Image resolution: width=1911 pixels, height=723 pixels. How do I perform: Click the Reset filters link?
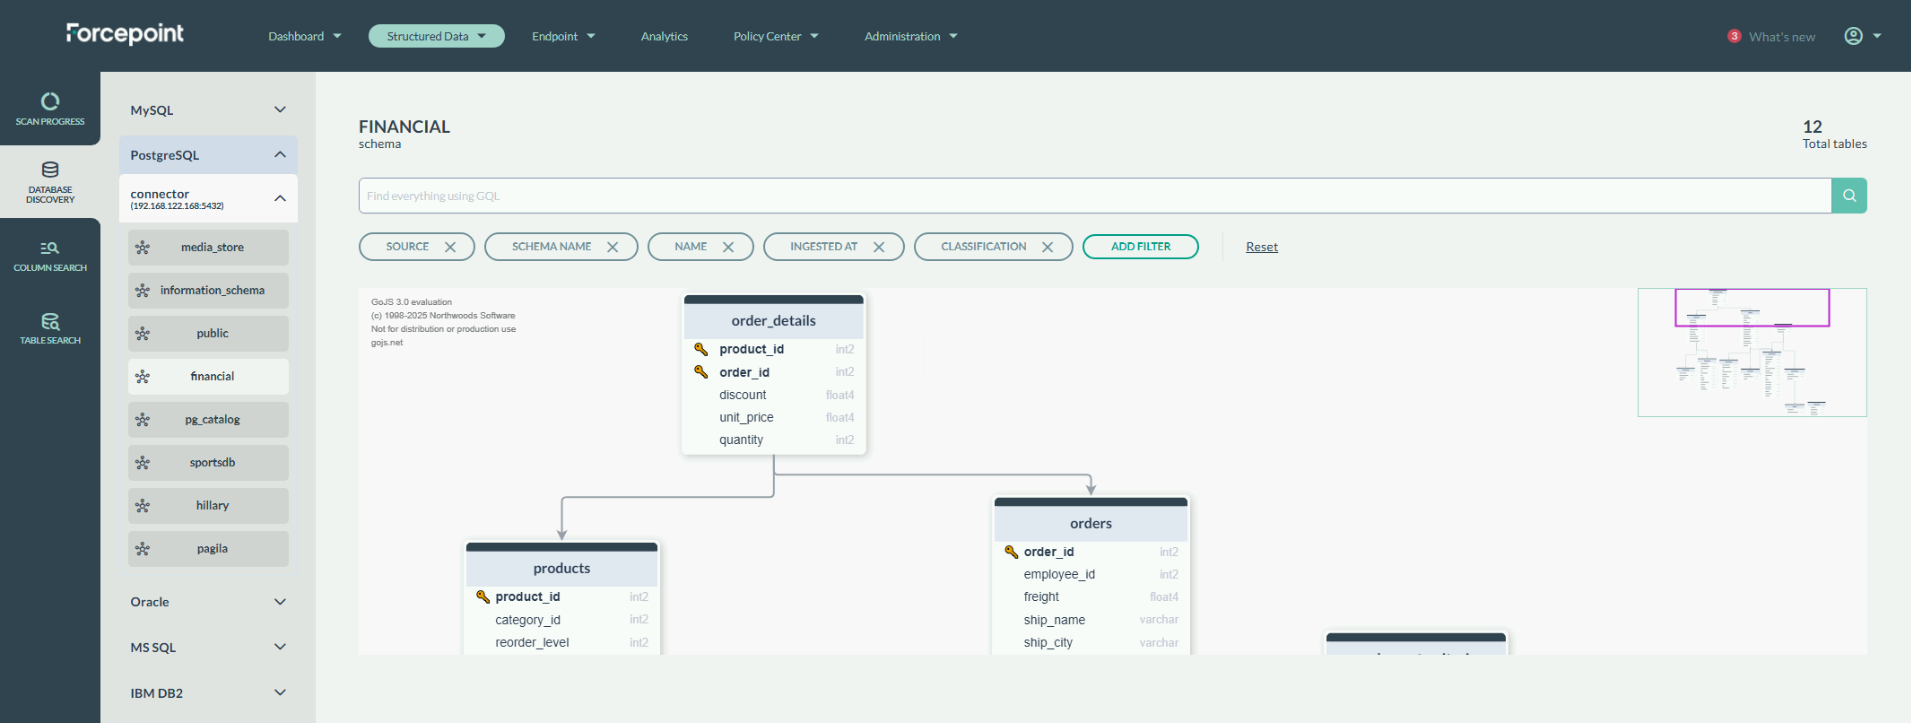(x=1261, y=247)
